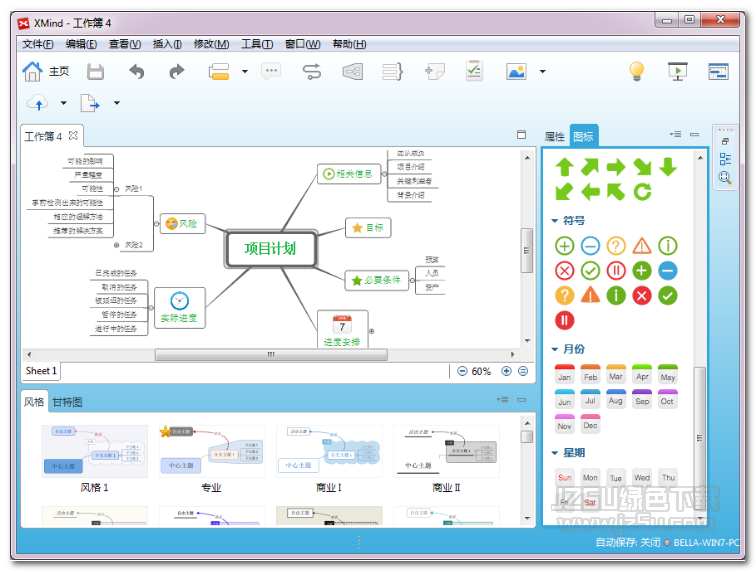Open the 工具(T) menu
Viewport: 756px width, 572px height.
(x=257, y=44)
